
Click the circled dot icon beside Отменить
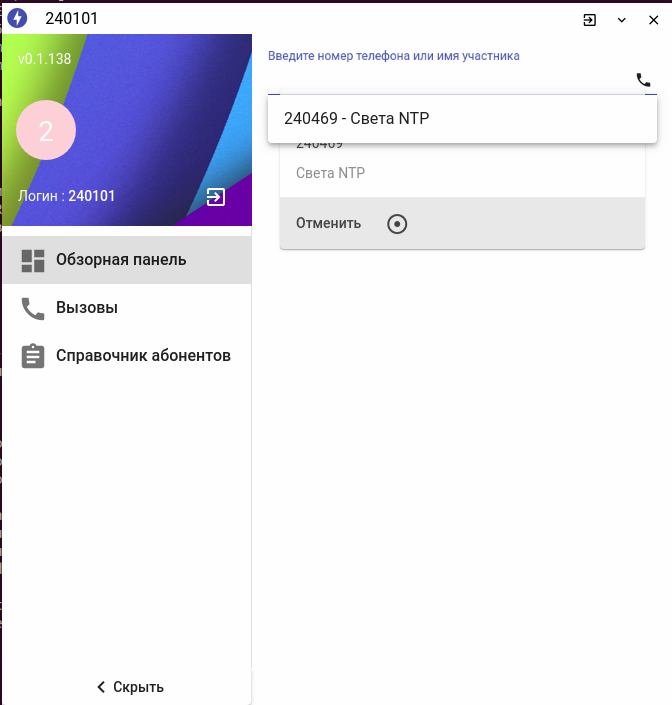[397, 224]
